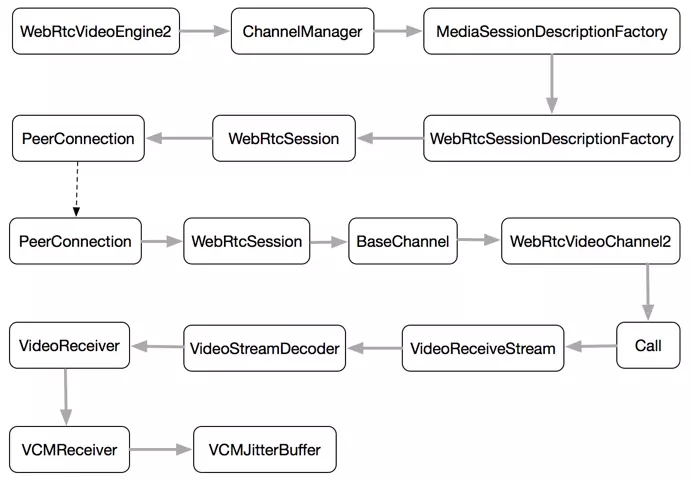Click the VideoReceiveStream box
The image size is (692, 482).
(x=484, y=348)
